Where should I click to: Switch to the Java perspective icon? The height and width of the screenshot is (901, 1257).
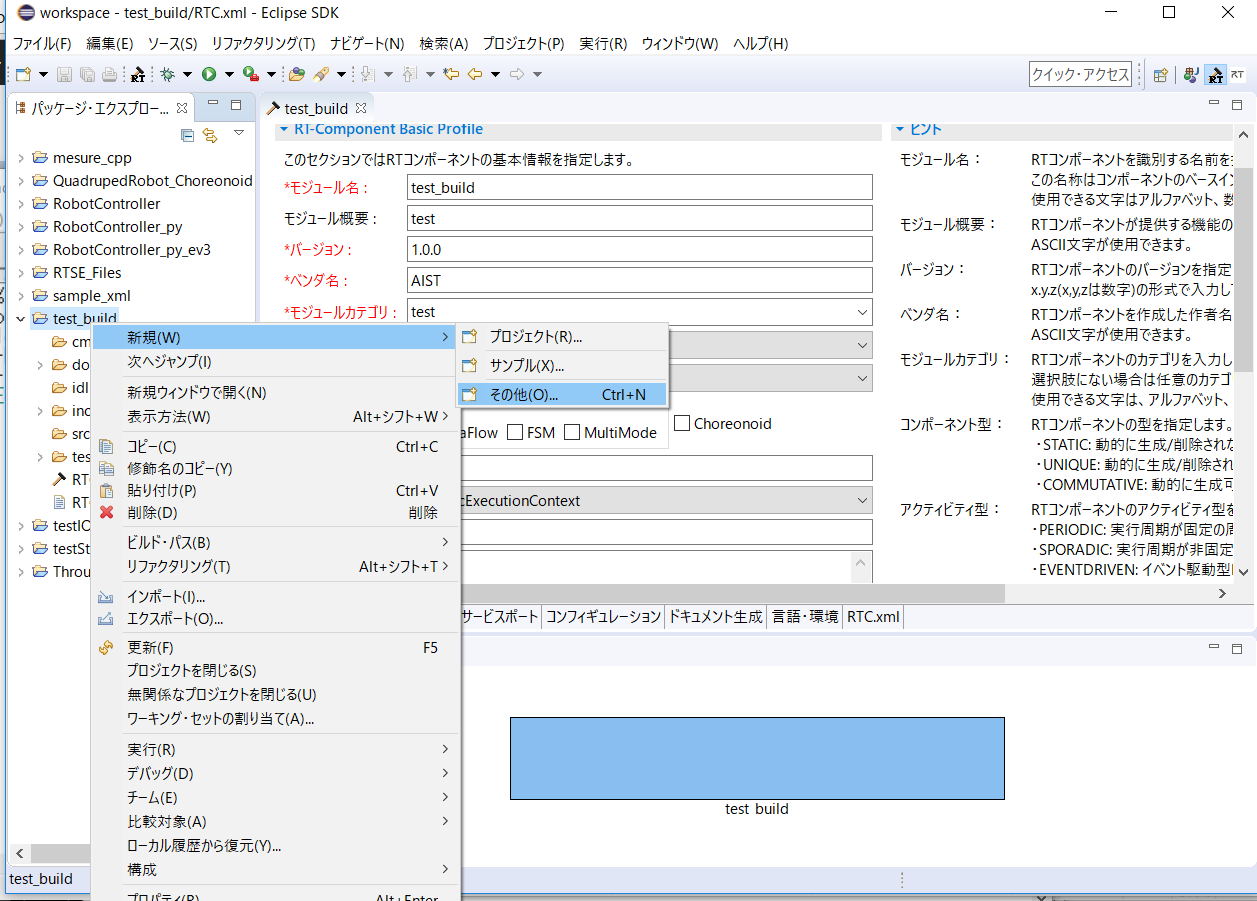pos(1191,74)
